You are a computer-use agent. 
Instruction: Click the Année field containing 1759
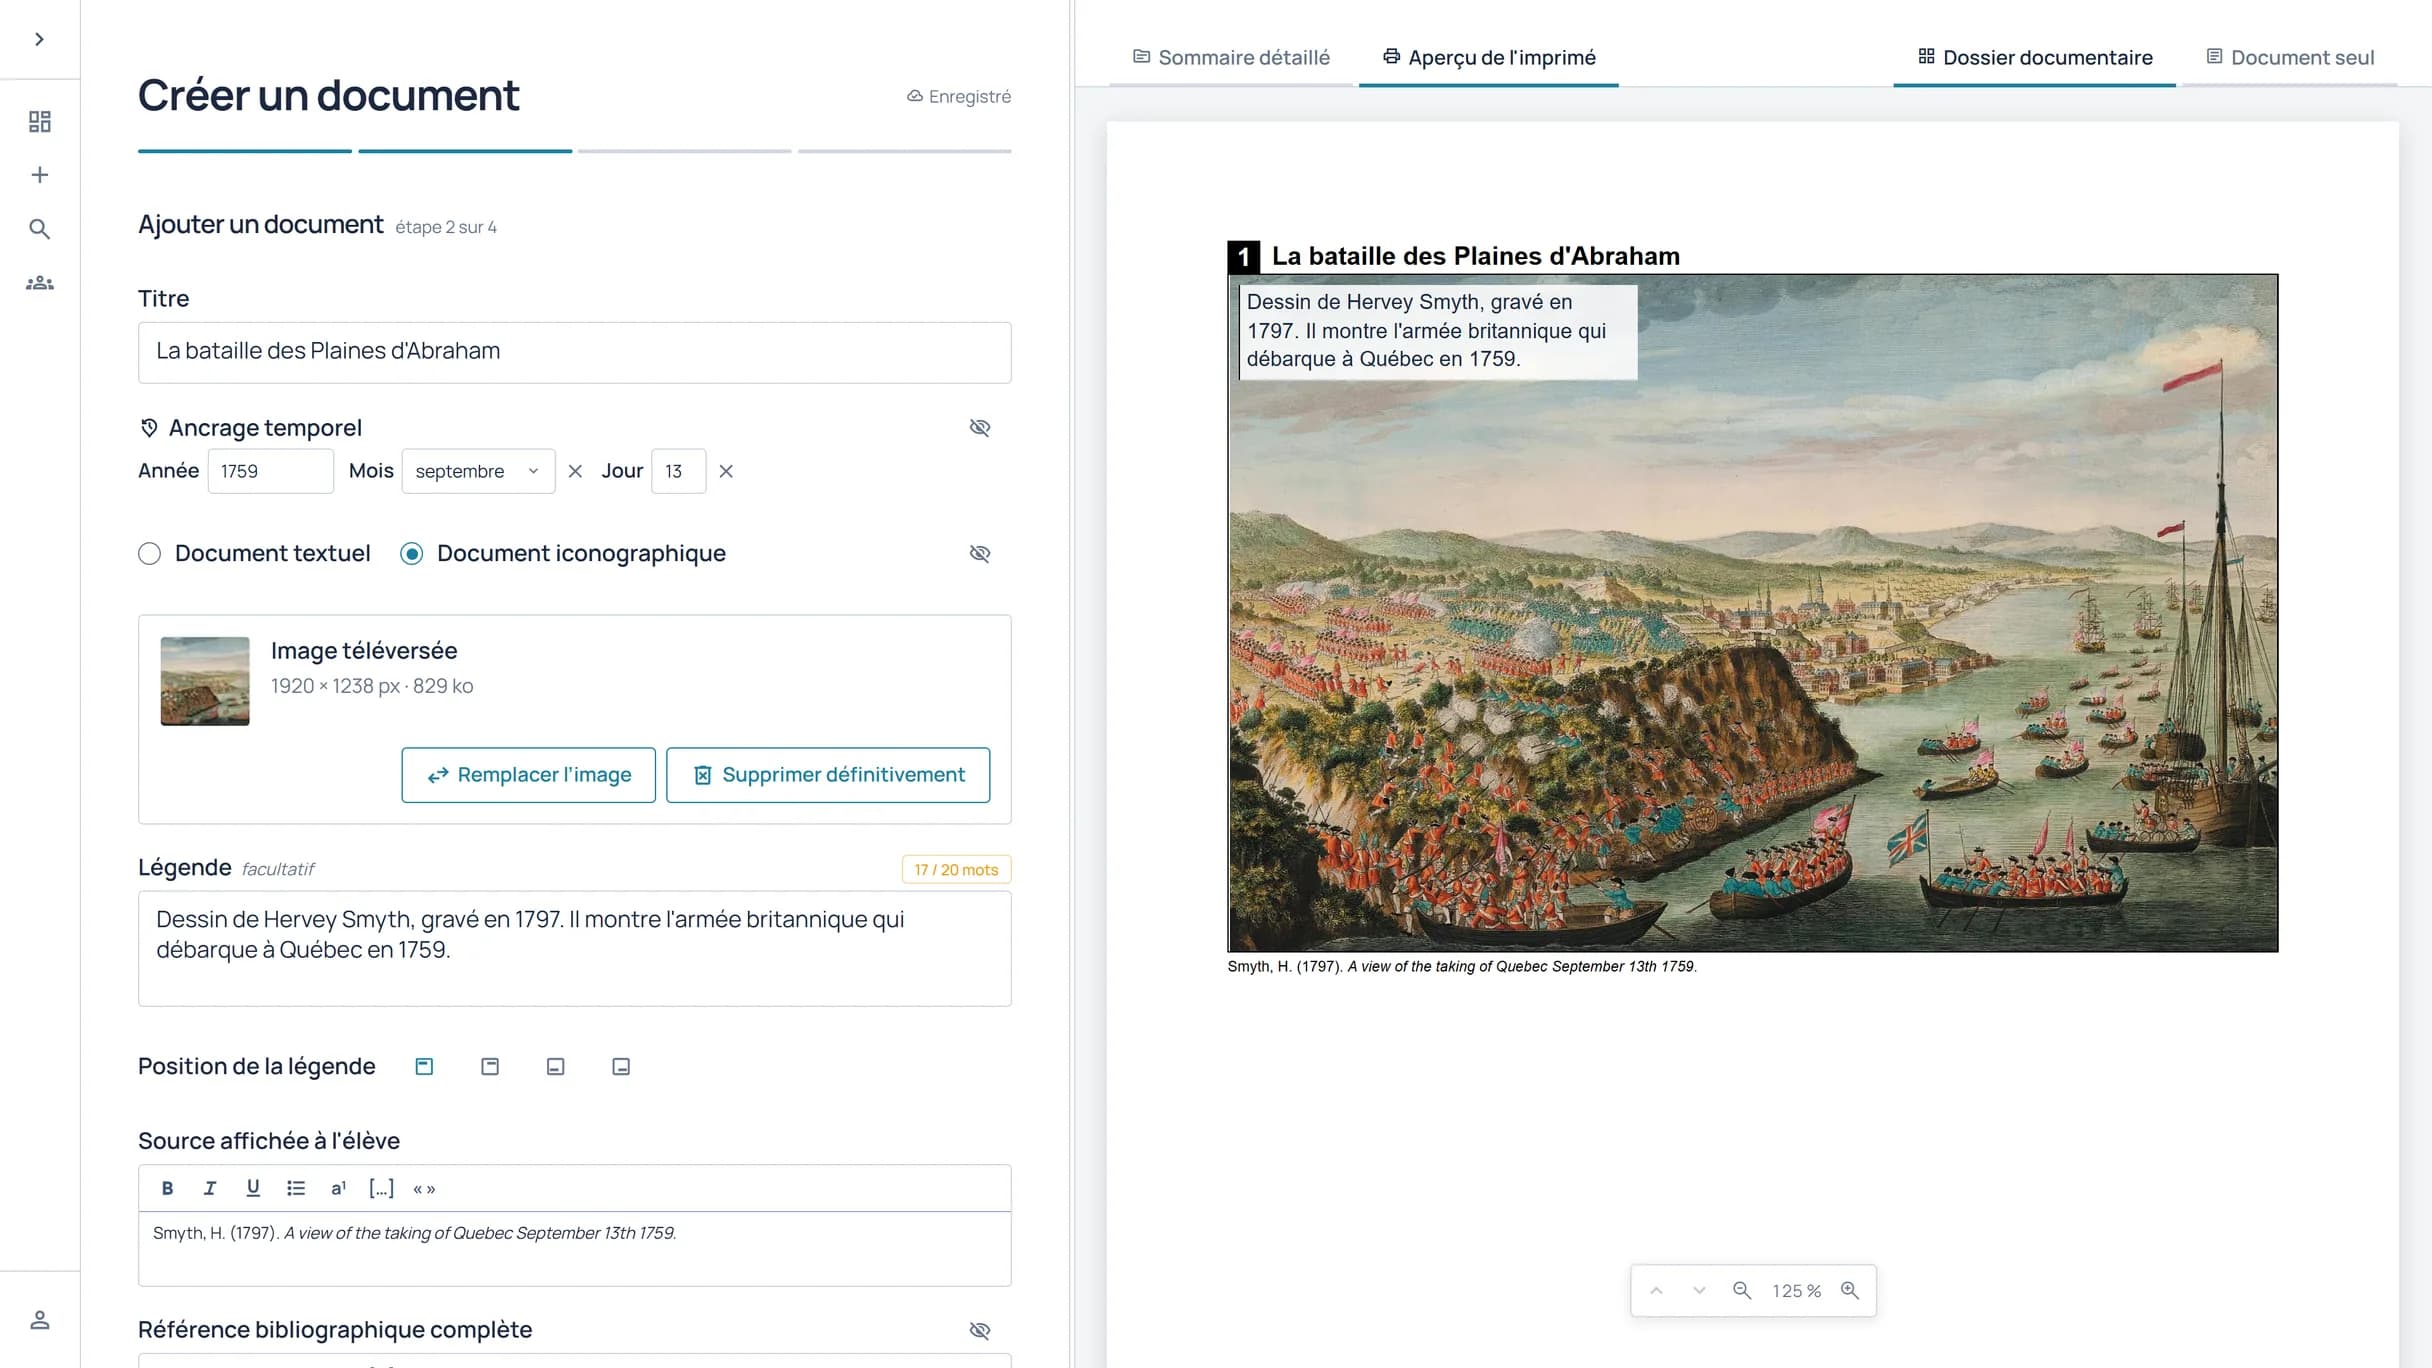coord(270,471)
